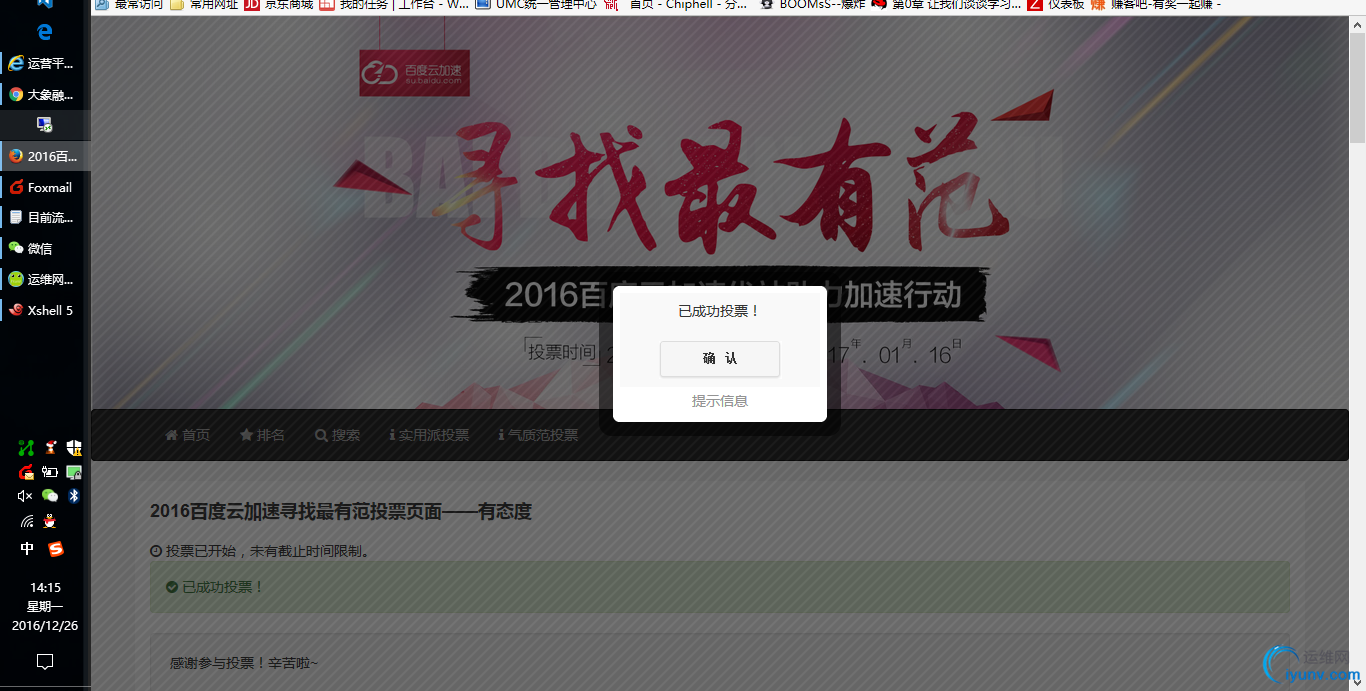
Task: Go to the 搜索 search page
Action: (337, 435)
